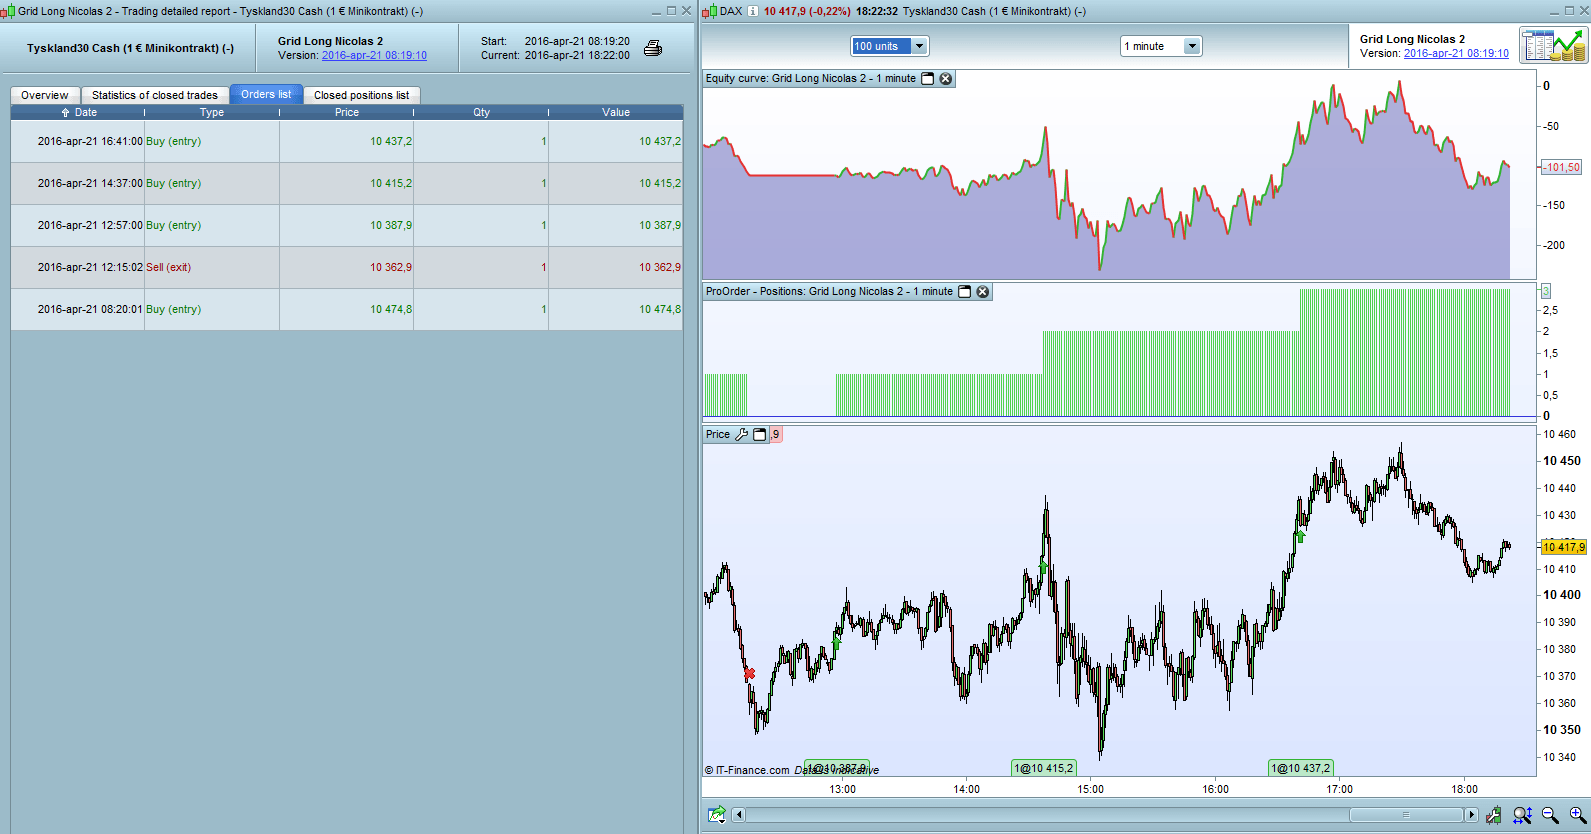Click the current price tag 10 417,9
The width and height of the screenshot is (1591, 834).
(x=1564, y=547)
